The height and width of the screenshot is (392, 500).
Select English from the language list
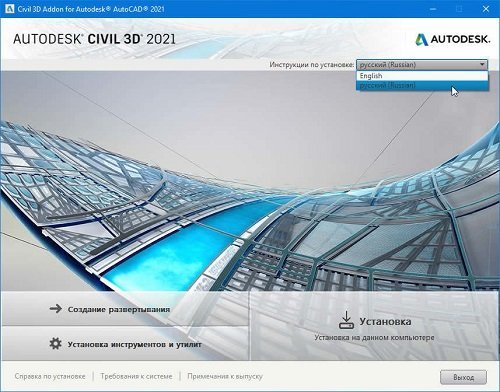(422, 76)
